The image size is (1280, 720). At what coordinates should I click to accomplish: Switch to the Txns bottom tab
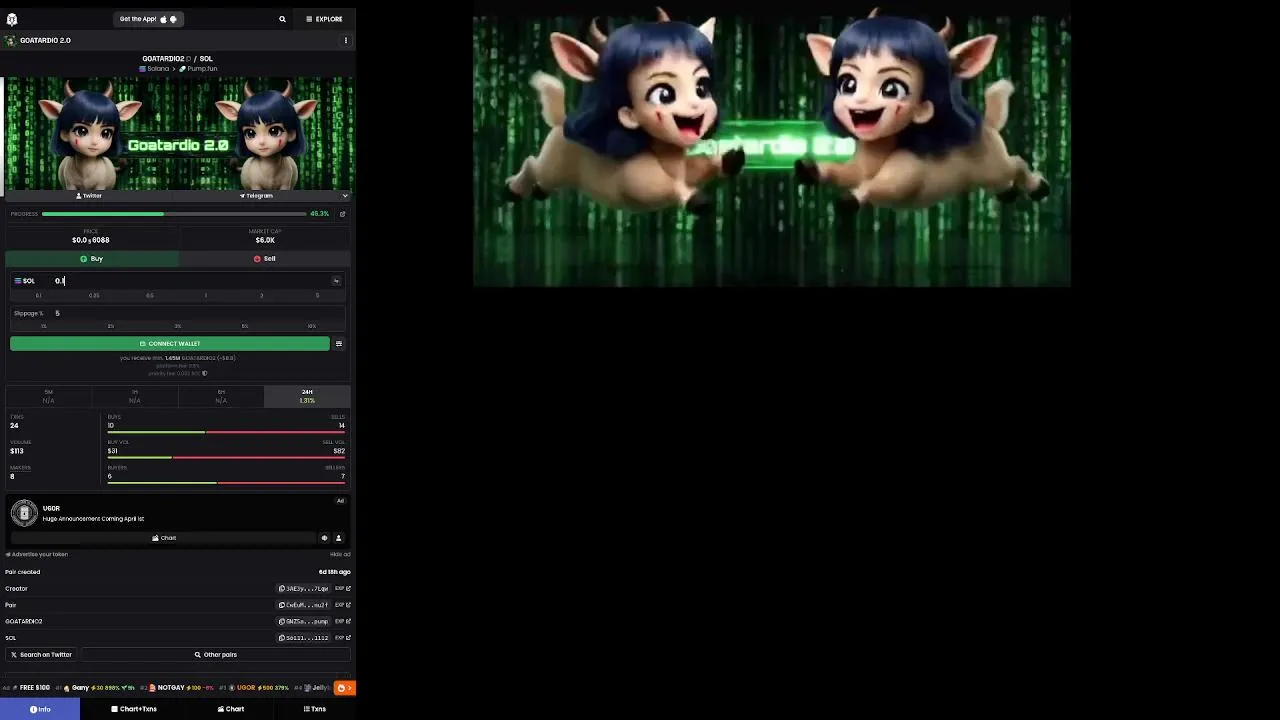tap(315, 709)
